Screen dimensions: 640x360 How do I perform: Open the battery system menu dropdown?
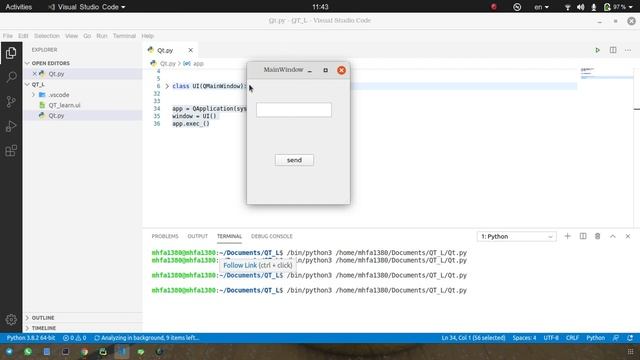click(x=618, y=7)
